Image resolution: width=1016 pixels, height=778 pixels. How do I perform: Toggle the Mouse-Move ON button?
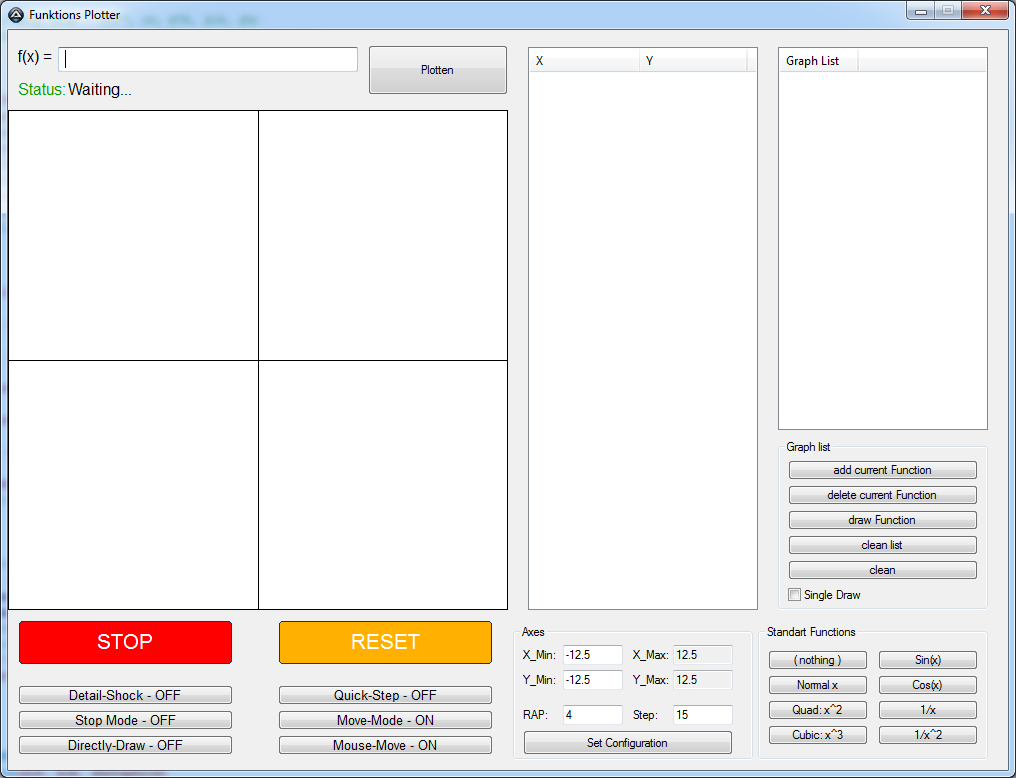[385, 745]
